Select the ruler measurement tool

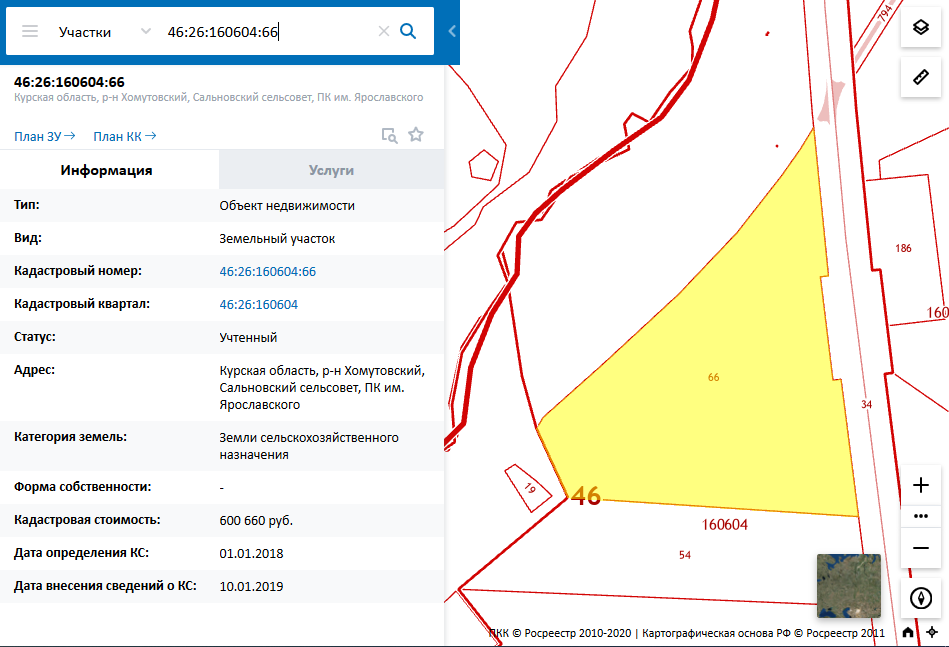coord(920,77)
